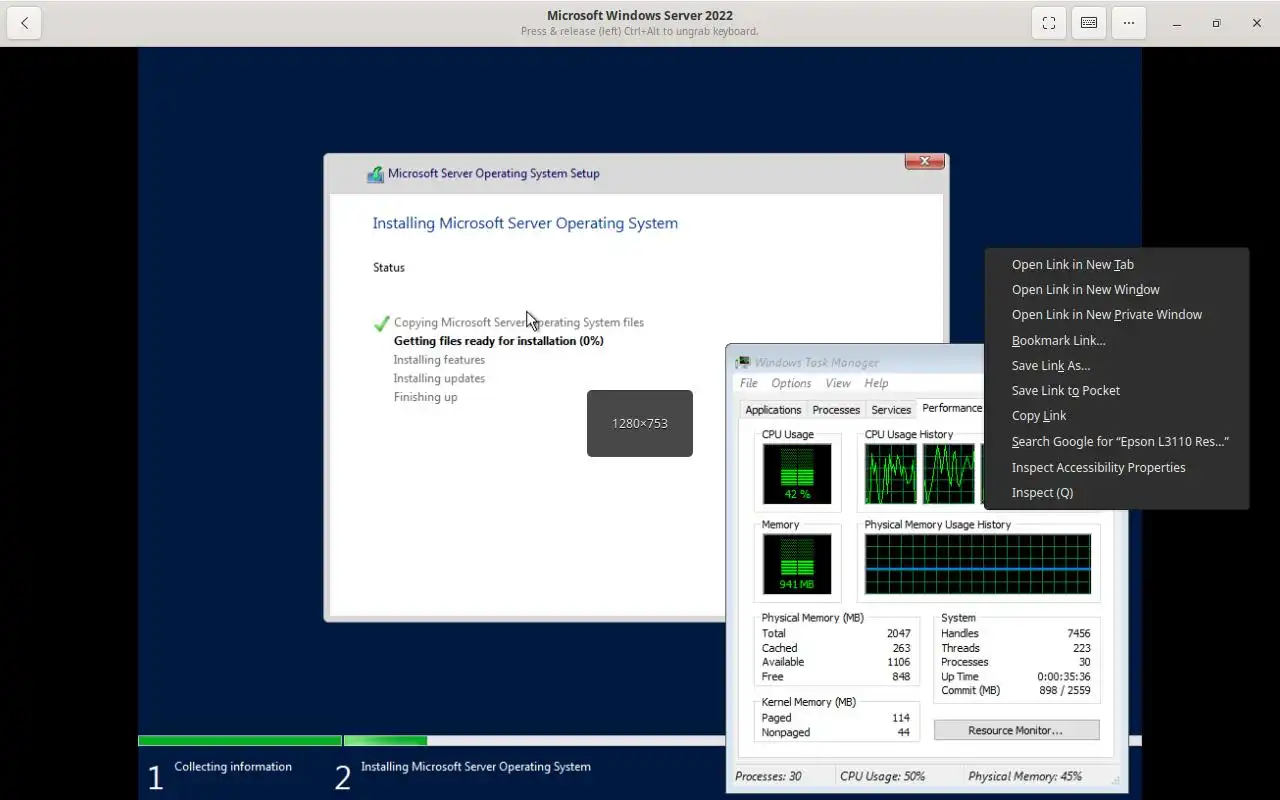Open Task Manager Help menu

coord(876,383)
